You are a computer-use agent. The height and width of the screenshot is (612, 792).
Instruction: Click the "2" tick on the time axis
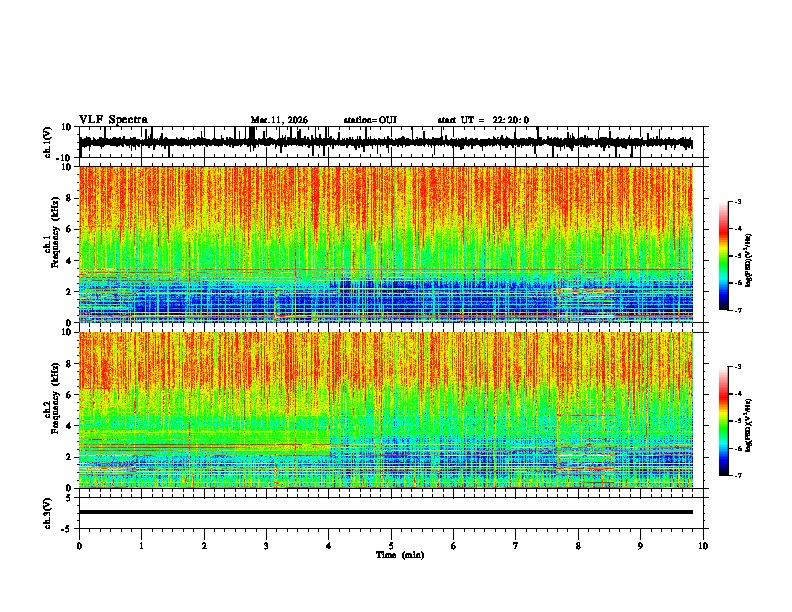[x=204, y=546]
